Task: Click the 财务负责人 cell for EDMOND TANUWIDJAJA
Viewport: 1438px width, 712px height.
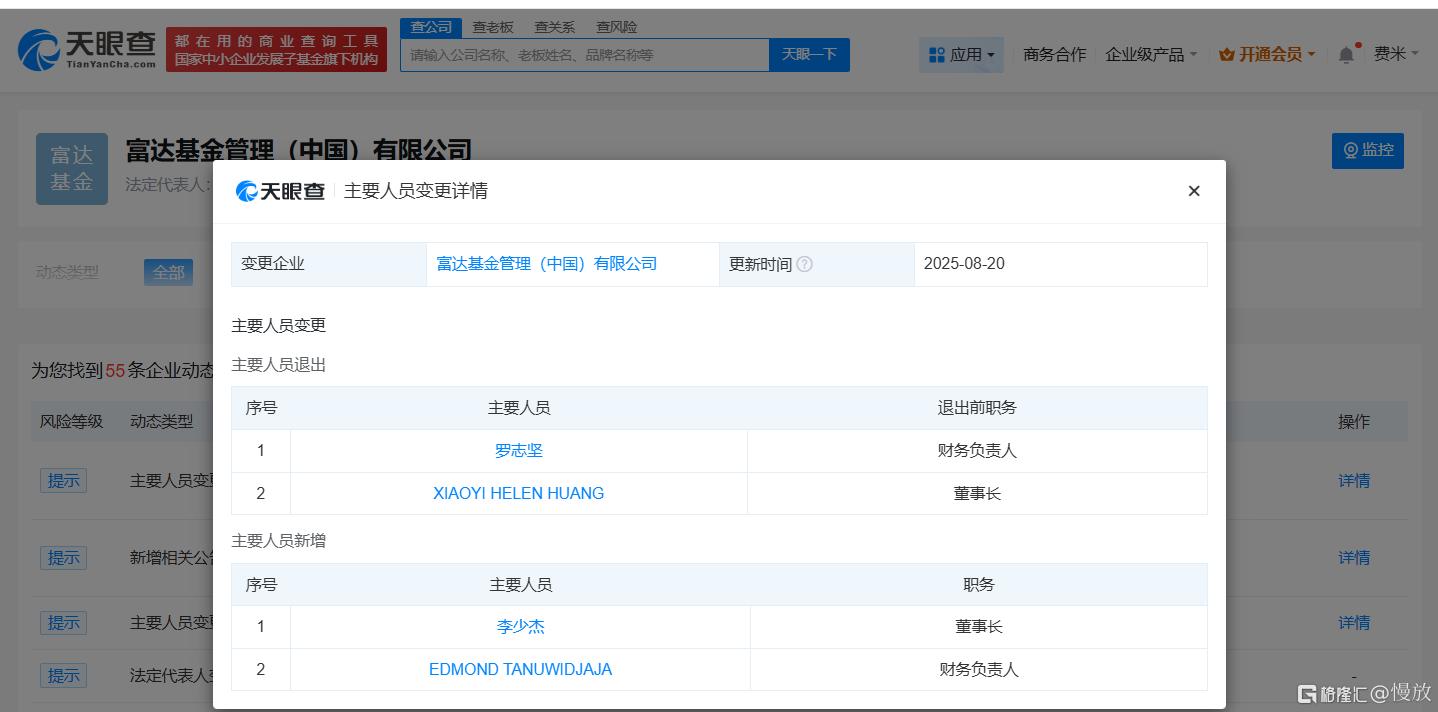Action: 979,670
